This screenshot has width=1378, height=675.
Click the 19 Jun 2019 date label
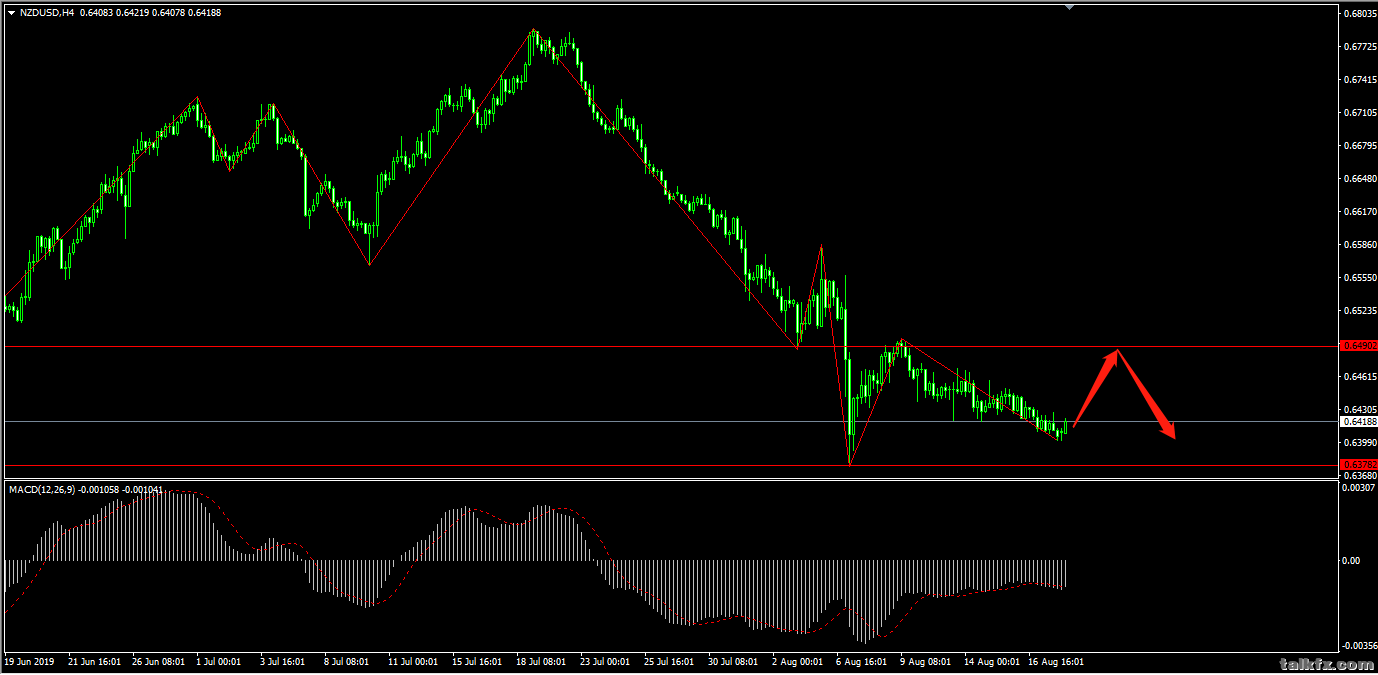(31, 662)
